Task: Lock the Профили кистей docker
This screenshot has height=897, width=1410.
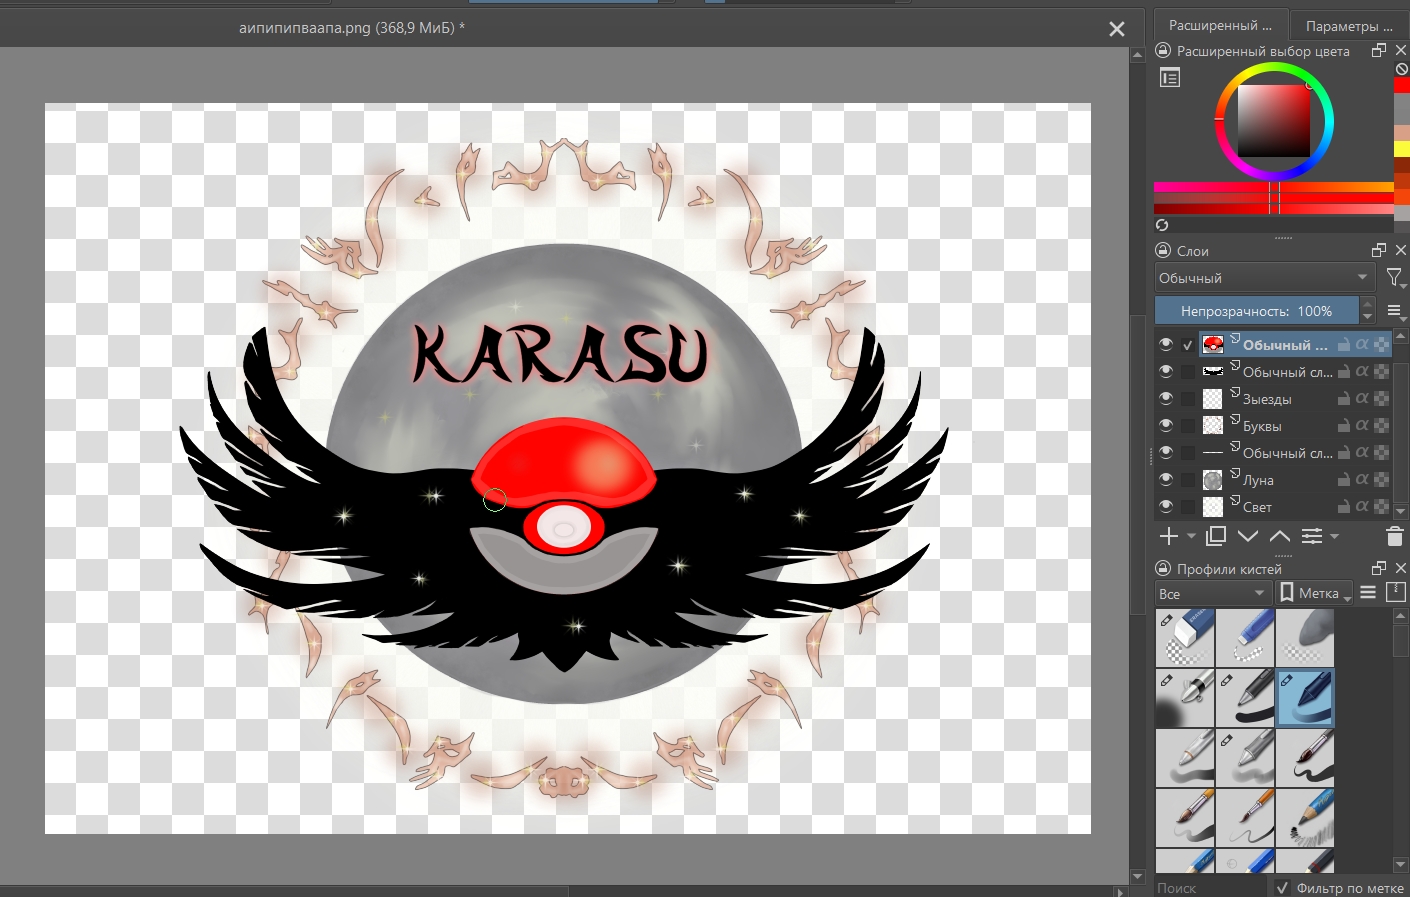Action: coord(1163,568)
